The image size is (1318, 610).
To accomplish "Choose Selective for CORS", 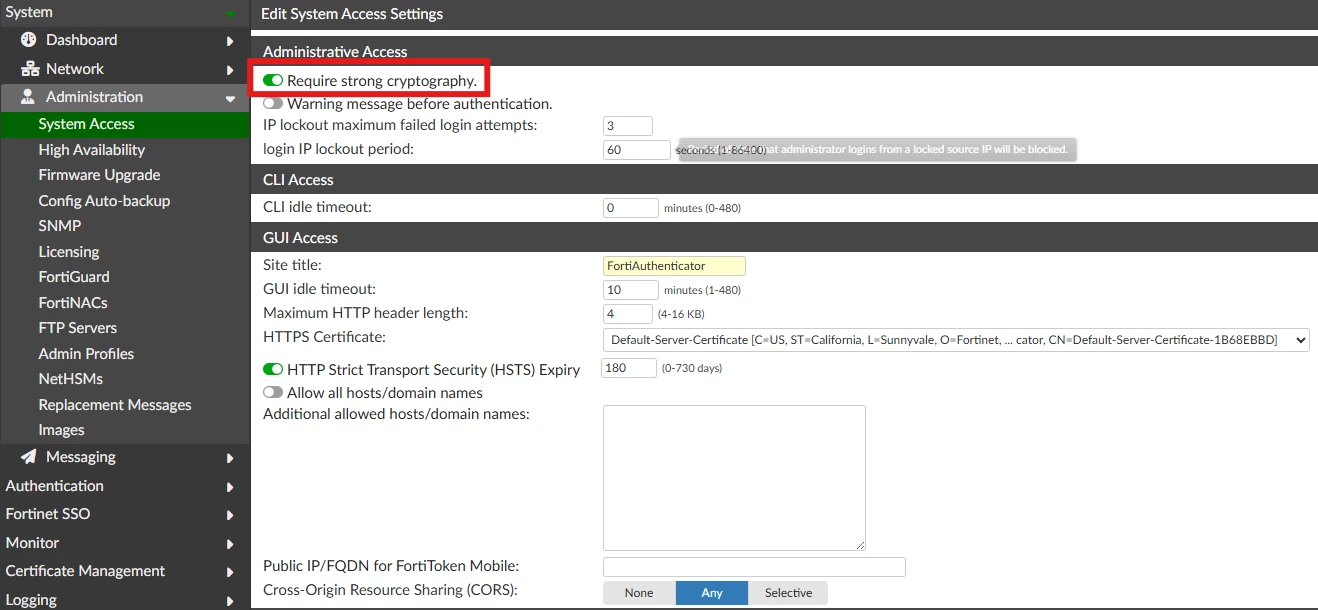I will (x=788, y=593).
